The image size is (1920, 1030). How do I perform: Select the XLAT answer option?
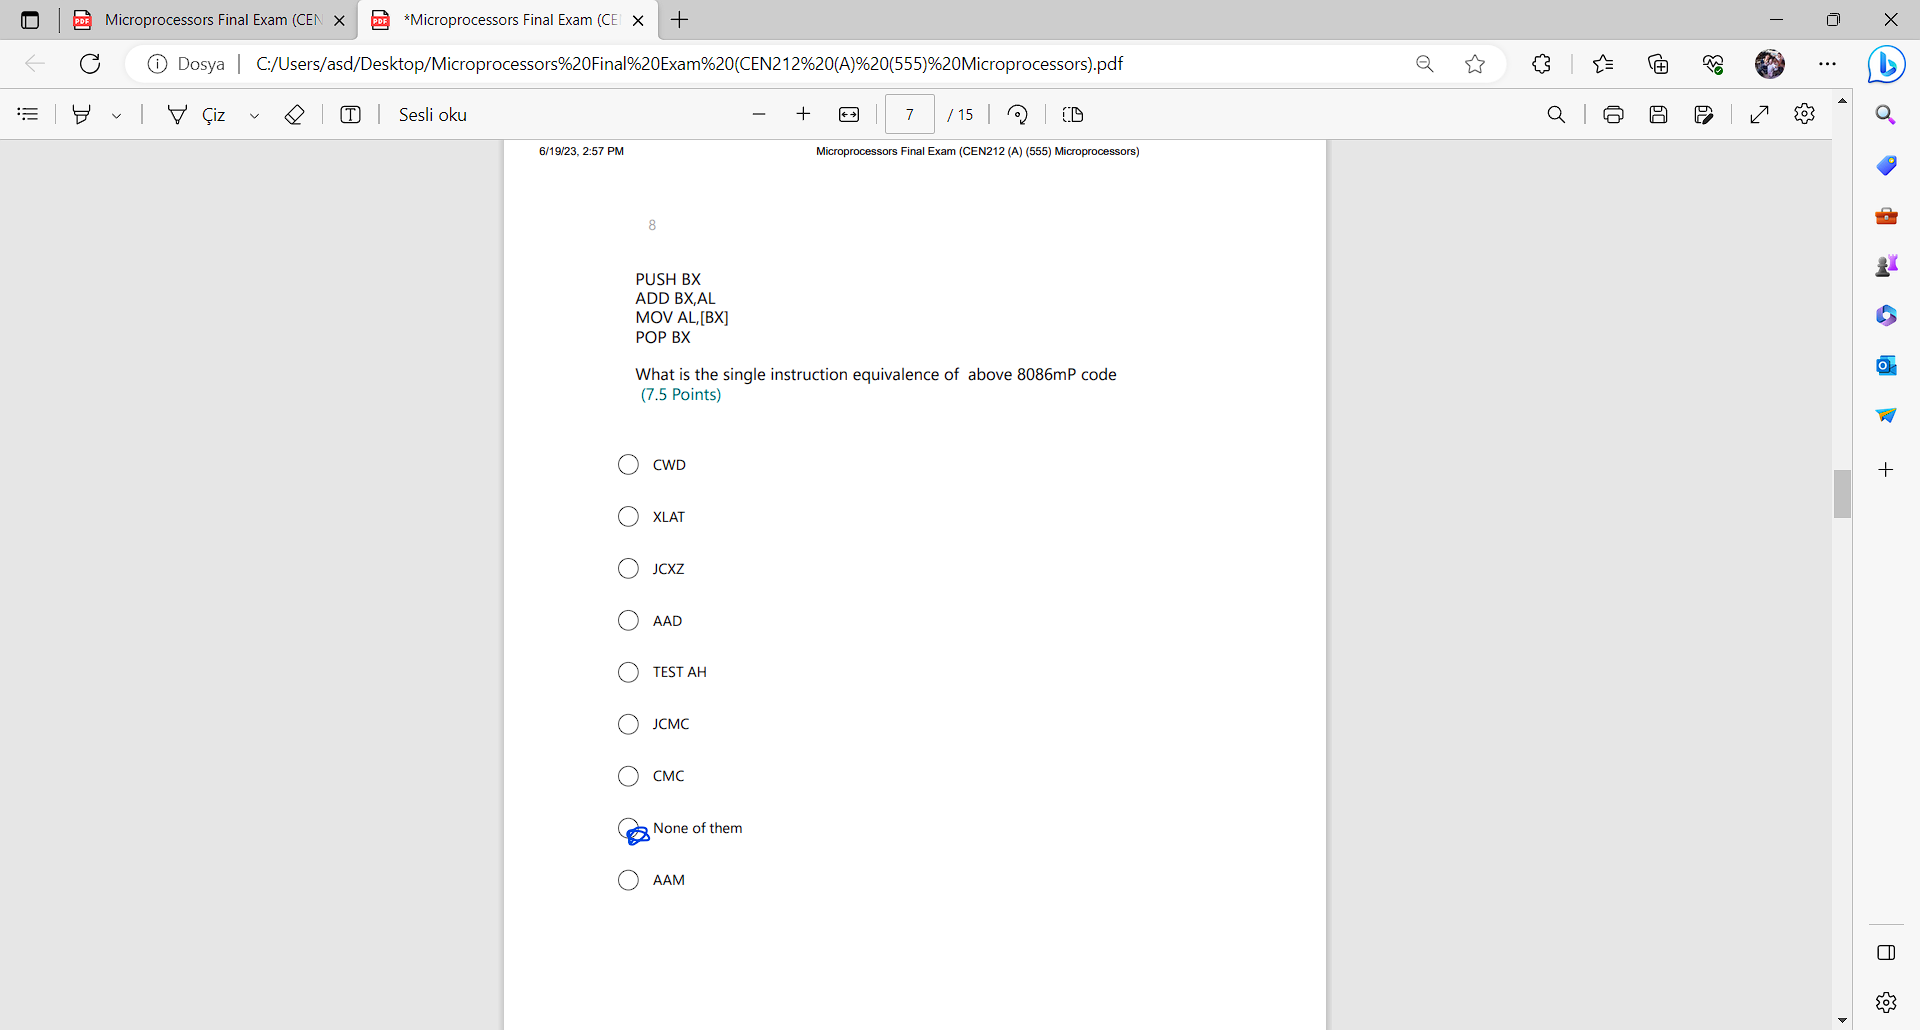628,516
